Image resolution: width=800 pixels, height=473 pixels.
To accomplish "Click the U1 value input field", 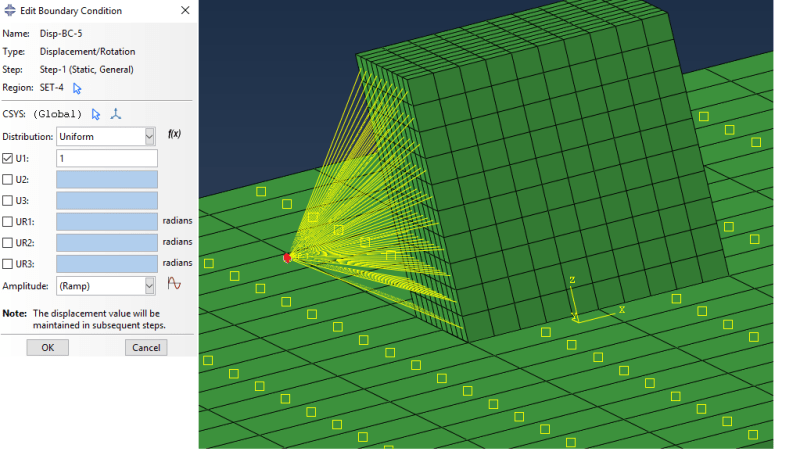I will click(107, 158).
